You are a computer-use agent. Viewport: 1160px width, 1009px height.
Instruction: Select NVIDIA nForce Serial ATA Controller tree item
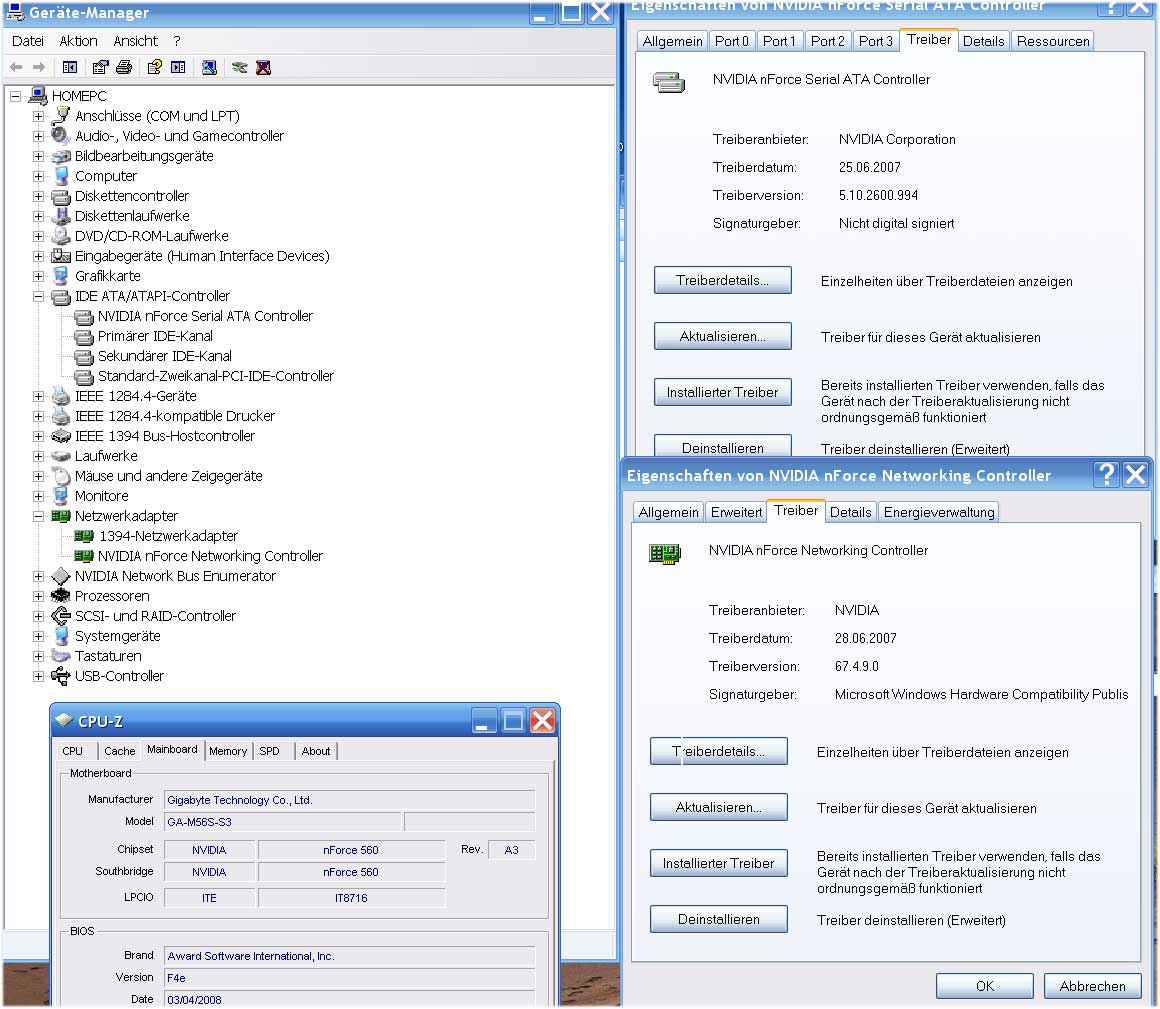click(205, 316)
